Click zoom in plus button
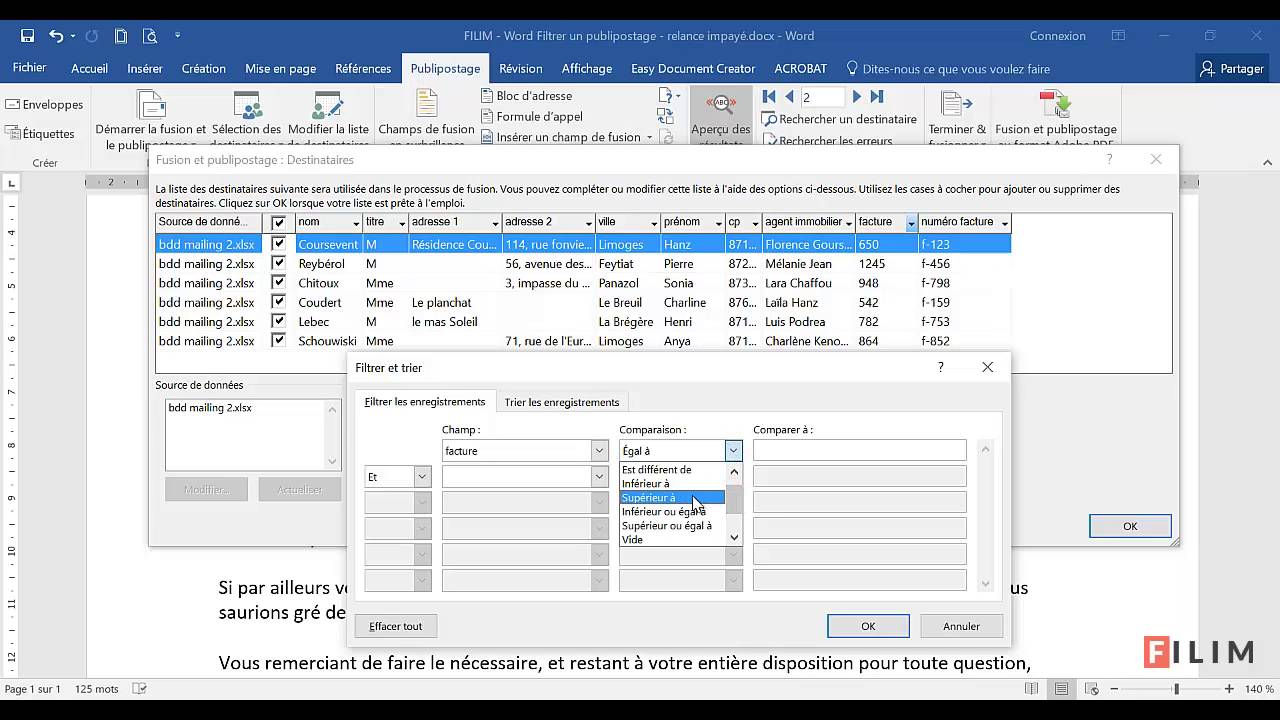The height and width of the screenshot is (720, 1280). (x=1231, y=689)
